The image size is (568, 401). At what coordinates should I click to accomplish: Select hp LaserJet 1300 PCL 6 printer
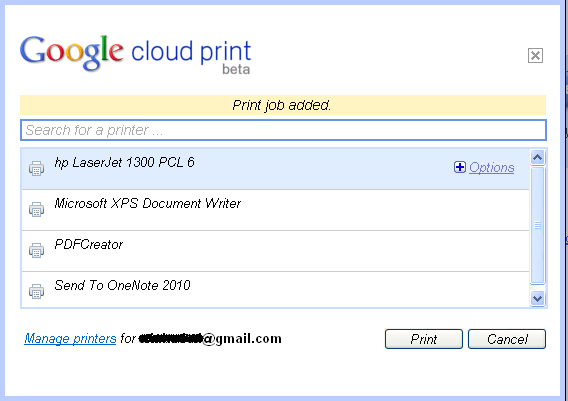point(275,169)
